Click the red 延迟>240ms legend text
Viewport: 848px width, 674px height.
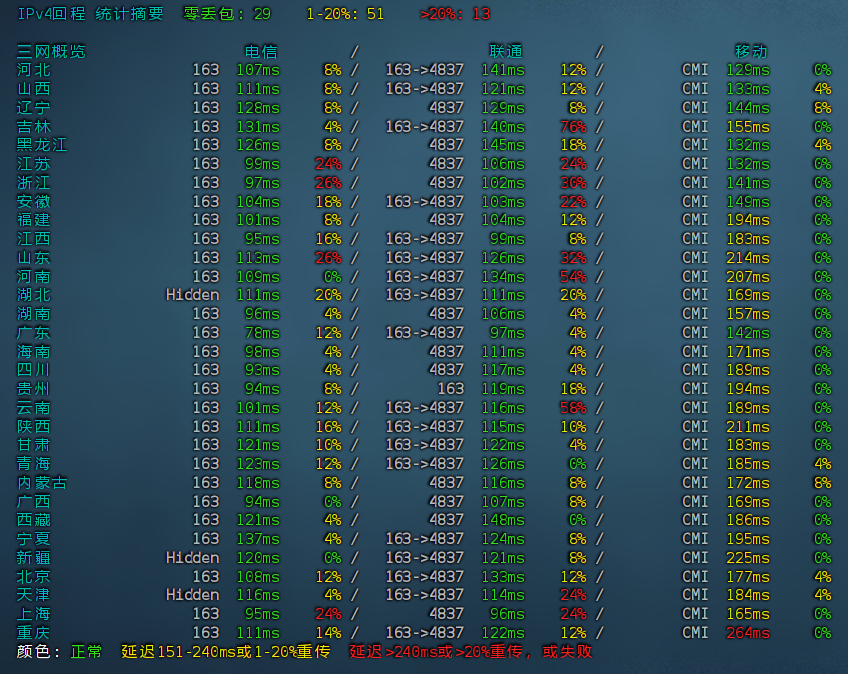[x=471, y=651]
